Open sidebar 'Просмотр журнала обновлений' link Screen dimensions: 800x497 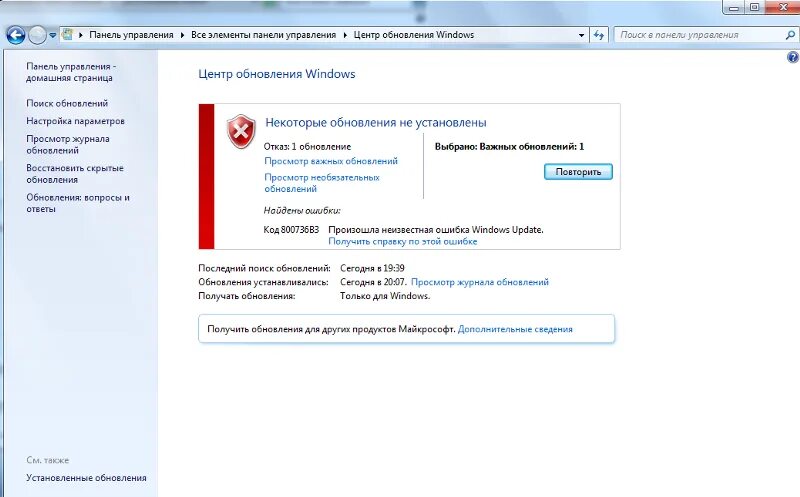[x=68, y=144]
